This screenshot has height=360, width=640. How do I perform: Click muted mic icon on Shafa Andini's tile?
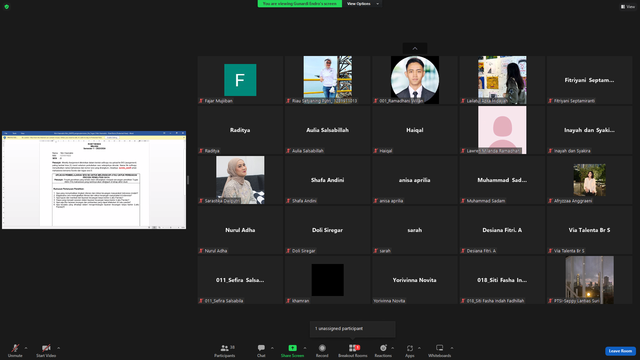point(288,201)
